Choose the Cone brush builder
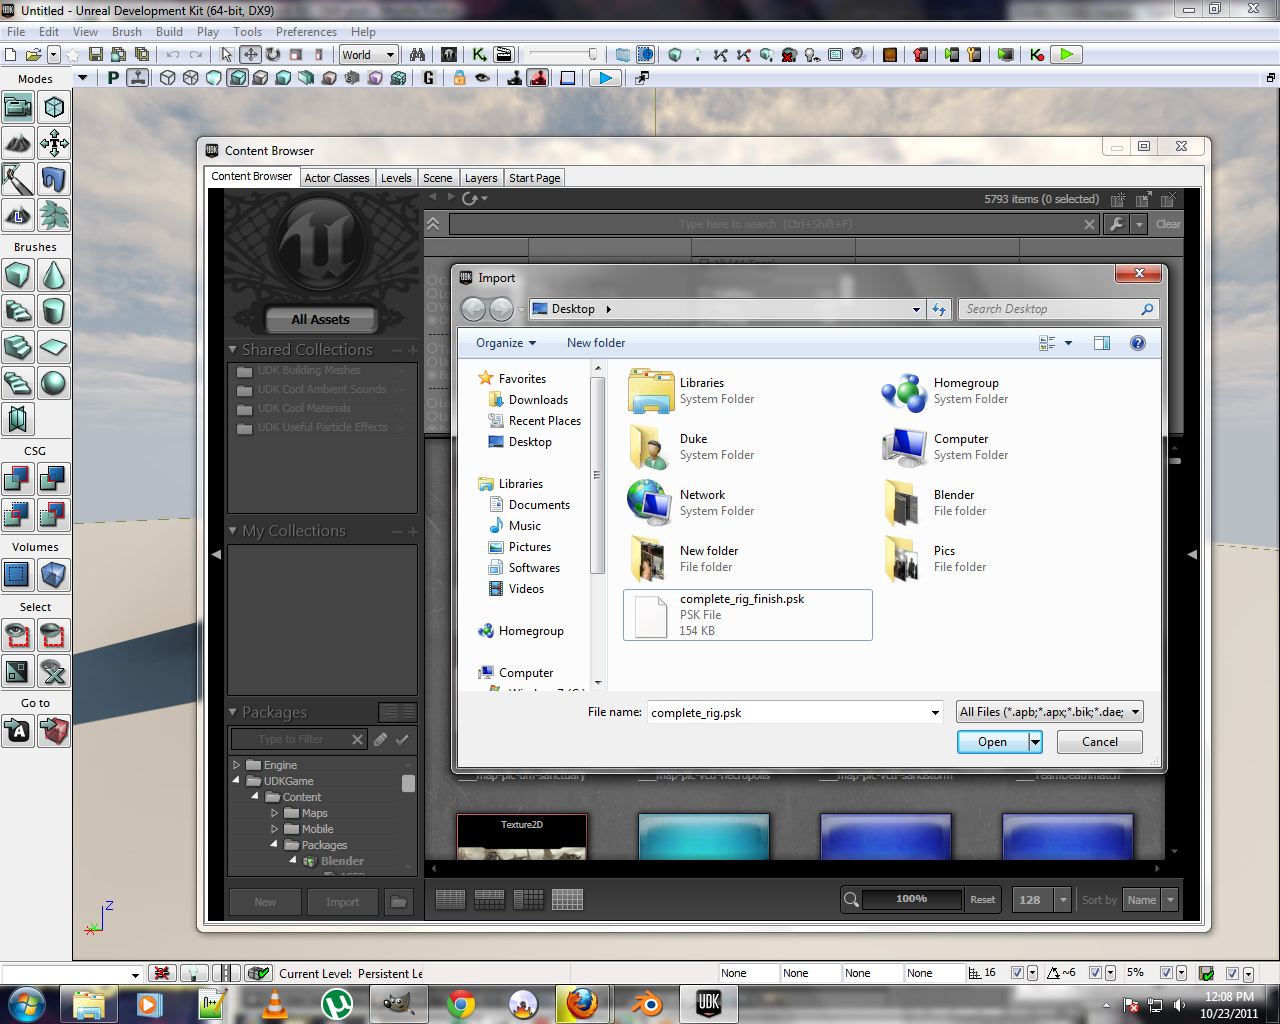Viewport: 1280px width, 1024px height. tap(54, 275)
